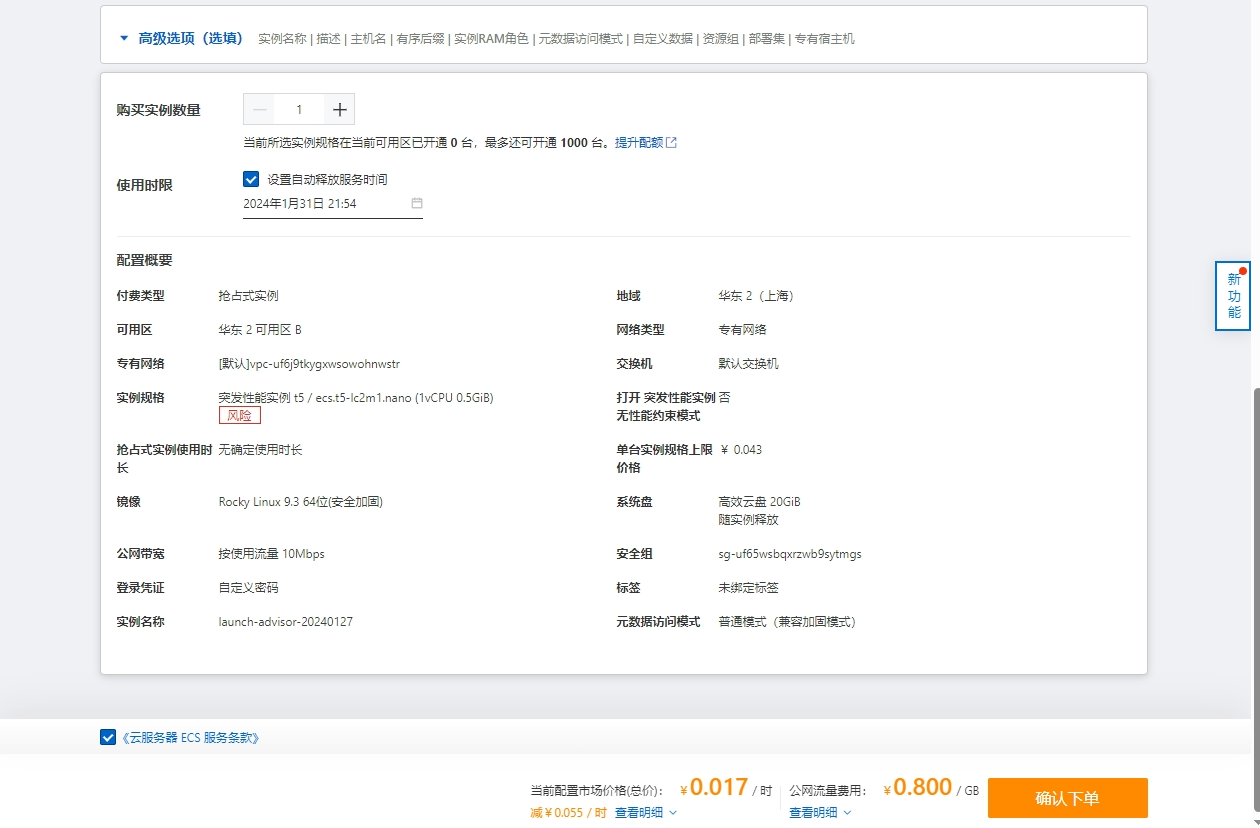This screenshot has width=1260, height=828.
Task: Open 《云服务器 ECS 服务条款》 link
Action: pos(191,738)
